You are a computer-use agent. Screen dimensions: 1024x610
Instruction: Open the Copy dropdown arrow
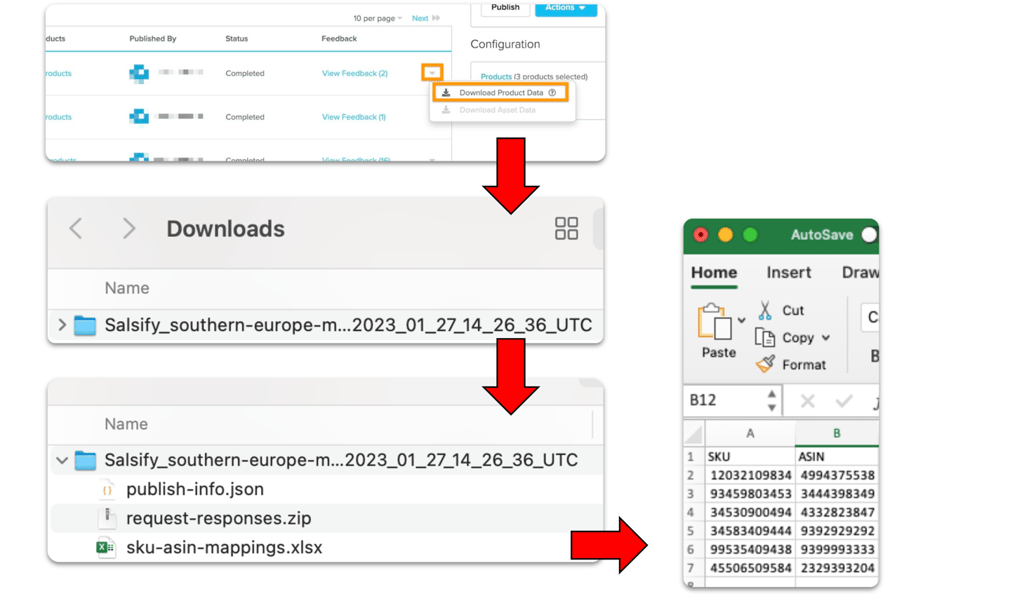826,338
